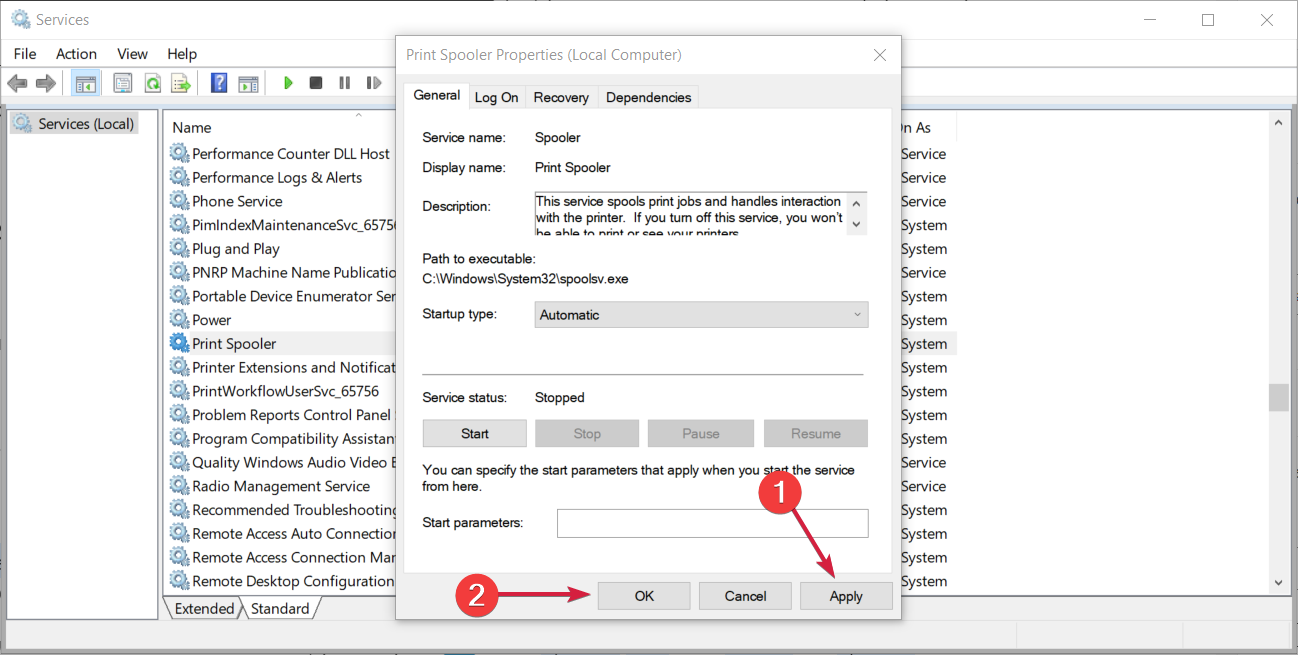Go forward with the toolbar Forward arrow

(x=45, y=83)
